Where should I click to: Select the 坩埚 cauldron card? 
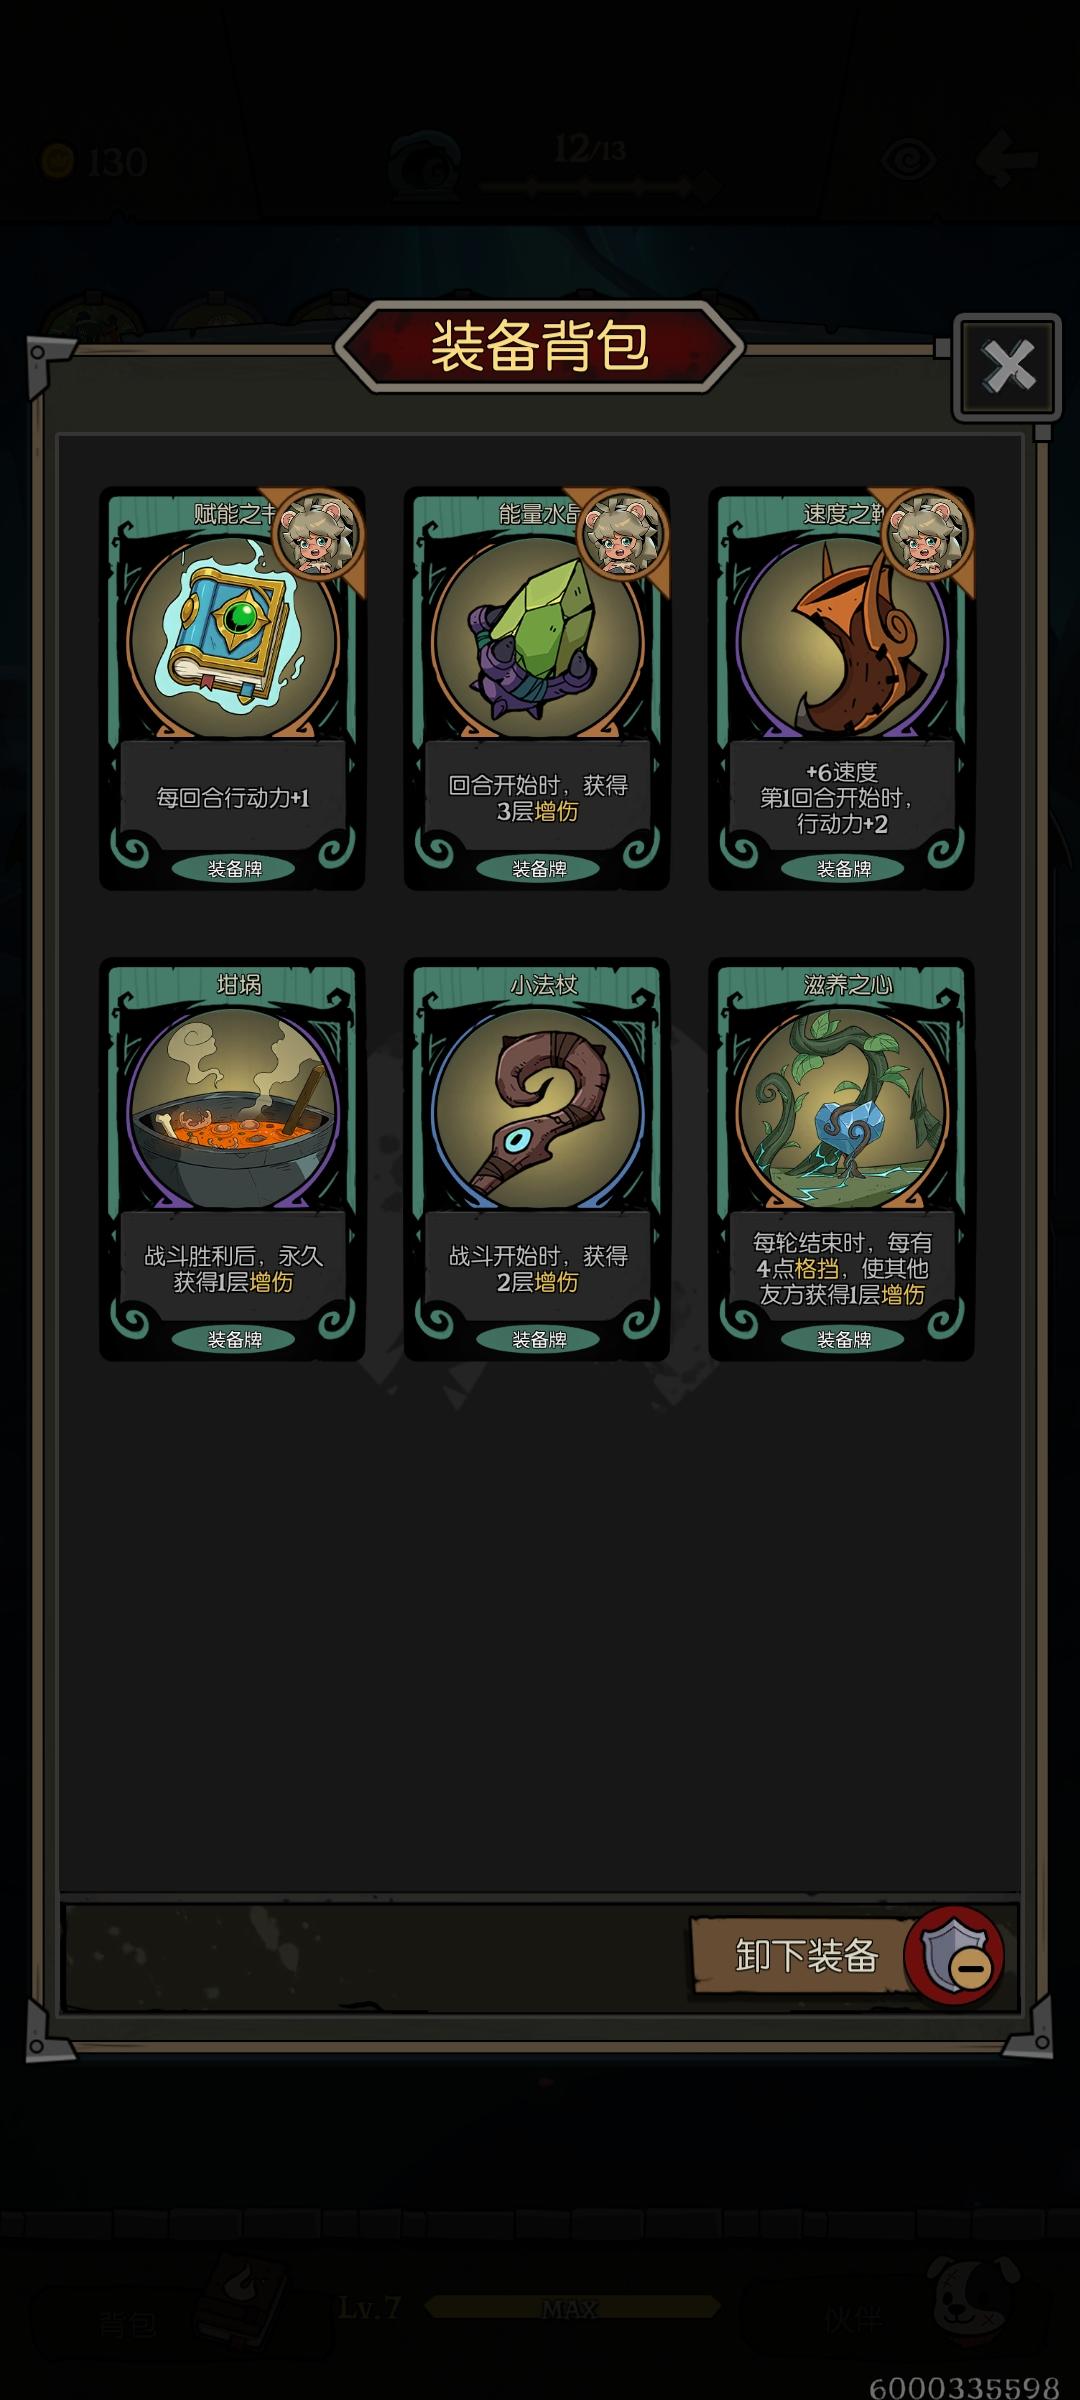232,1160
